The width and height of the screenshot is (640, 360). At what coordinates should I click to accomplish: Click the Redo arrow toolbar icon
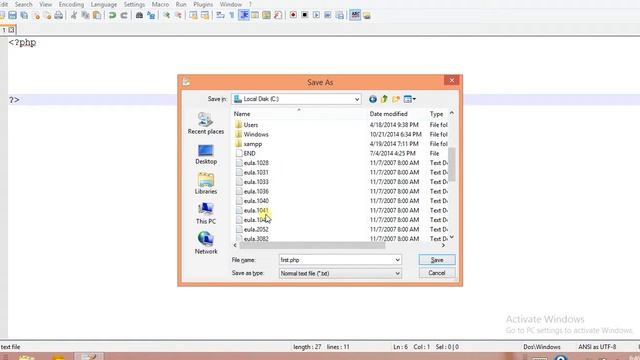tap(124, 15)
